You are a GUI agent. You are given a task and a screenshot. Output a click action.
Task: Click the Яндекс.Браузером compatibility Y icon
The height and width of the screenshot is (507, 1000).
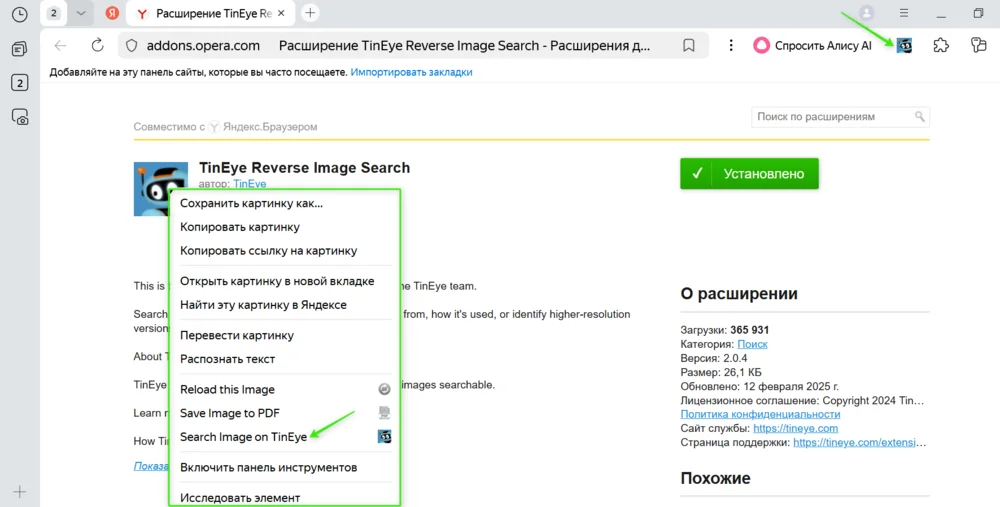point(214,126)
